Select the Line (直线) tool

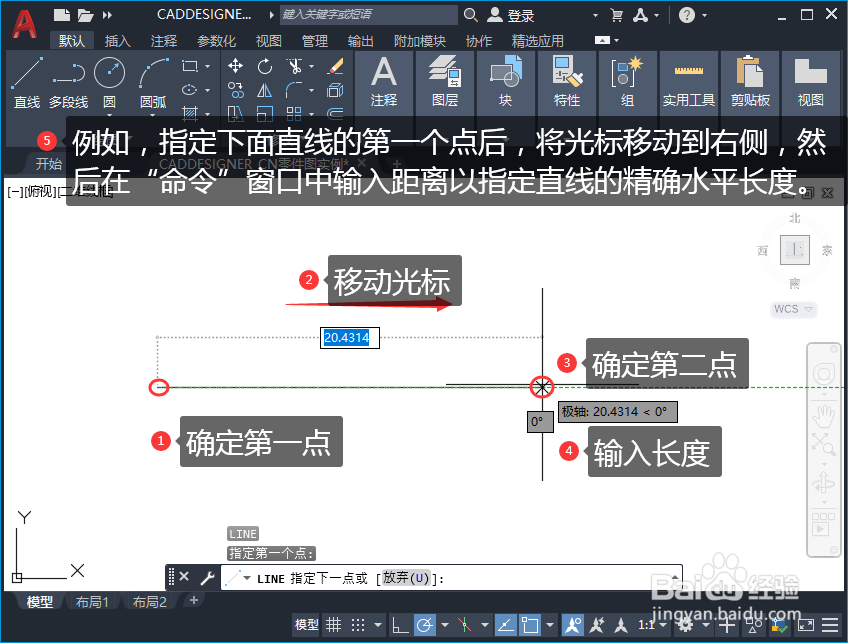26,81
